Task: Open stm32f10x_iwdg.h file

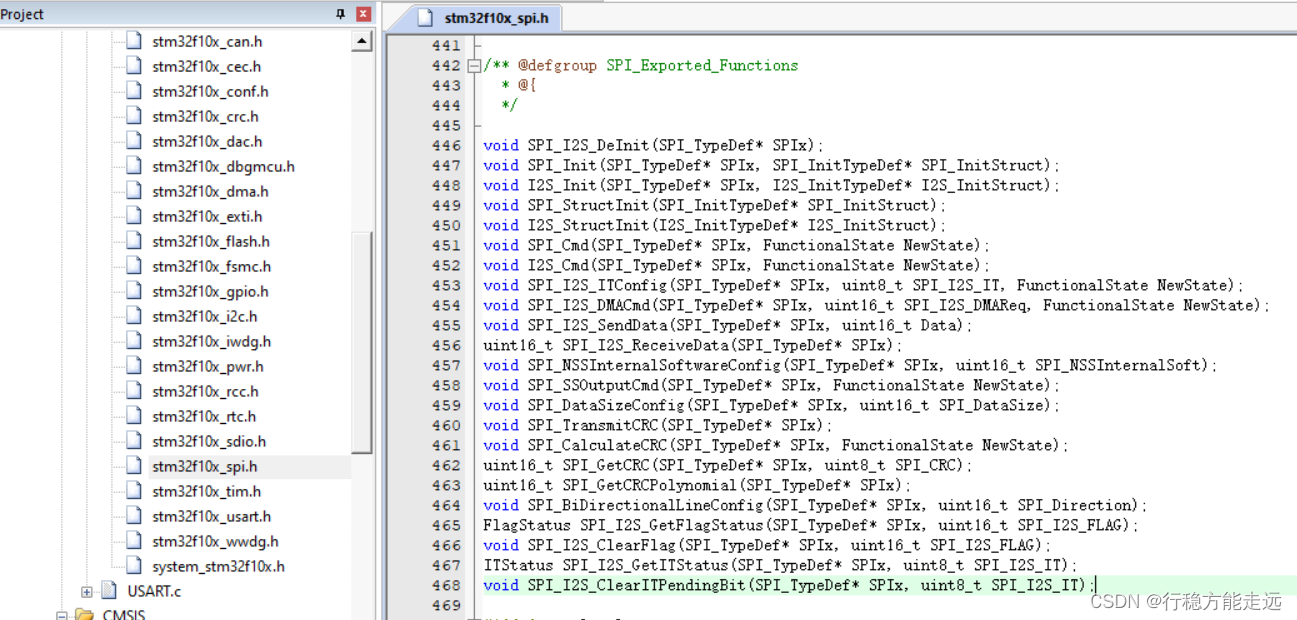Action: [211, 342]
